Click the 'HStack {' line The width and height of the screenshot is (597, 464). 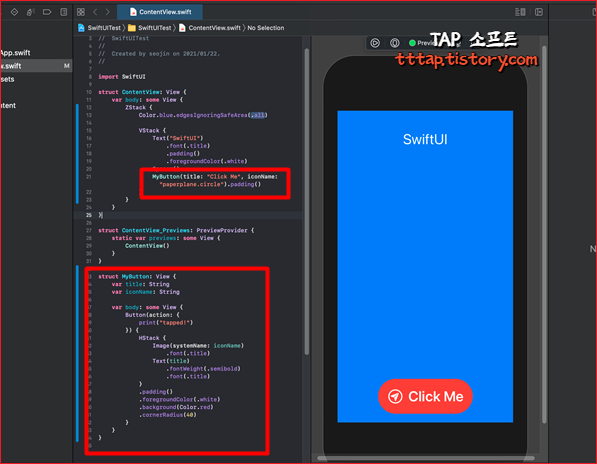(x=152, y=338)
